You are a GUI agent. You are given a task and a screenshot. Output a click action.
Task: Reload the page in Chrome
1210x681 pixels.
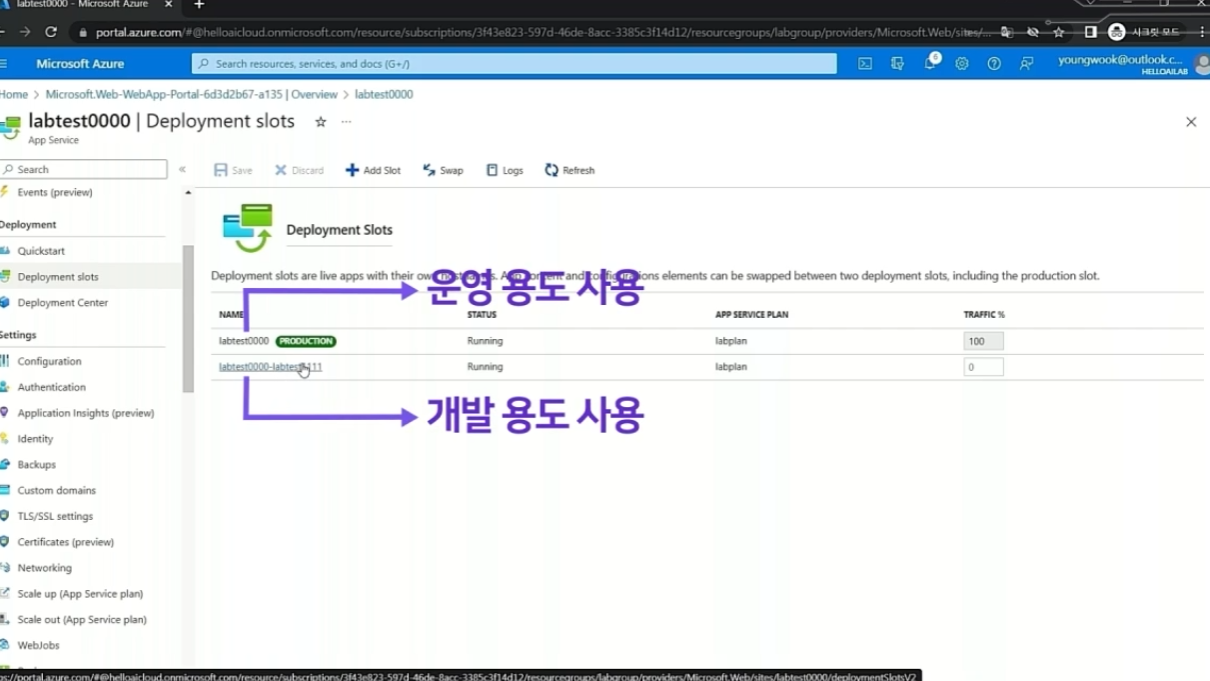click(51, 32)
